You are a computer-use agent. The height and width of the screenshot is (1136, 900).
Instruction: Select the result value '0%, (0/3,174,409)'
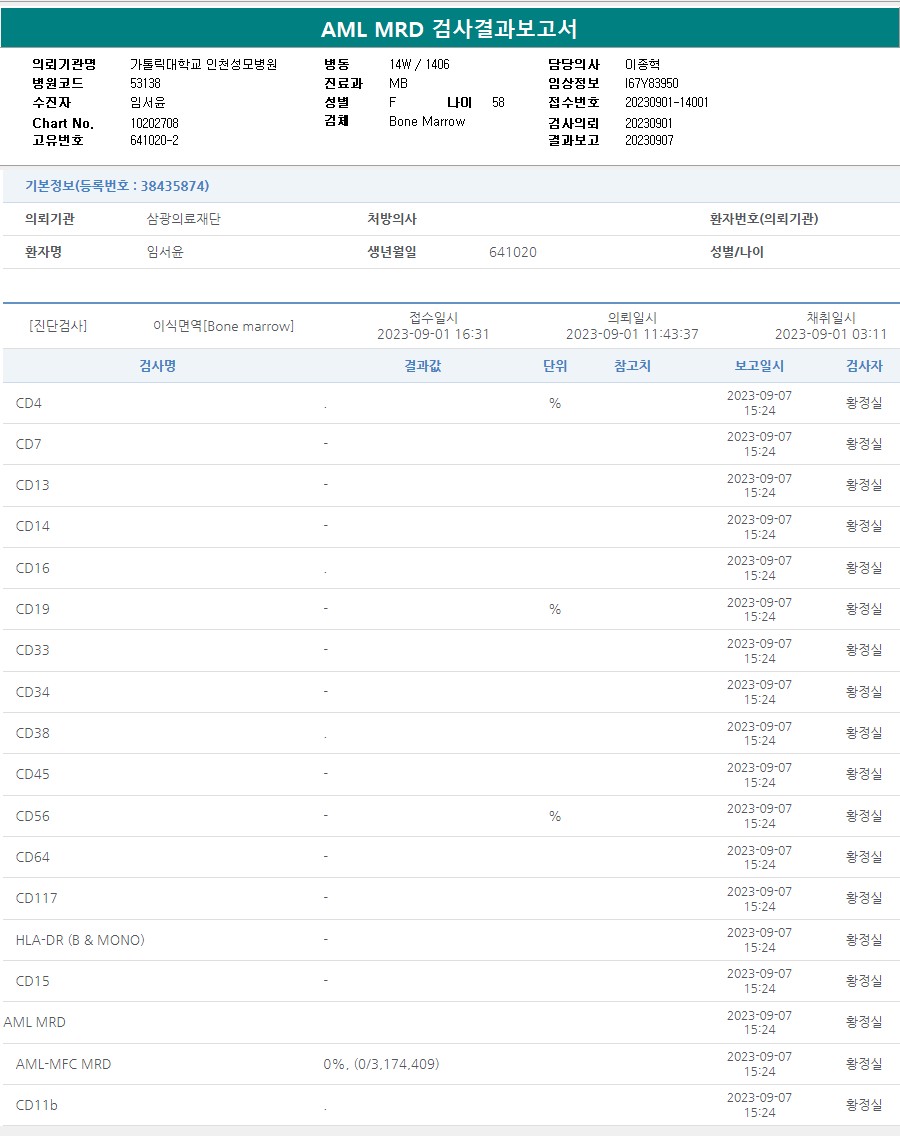click(x=381, y=1064)
